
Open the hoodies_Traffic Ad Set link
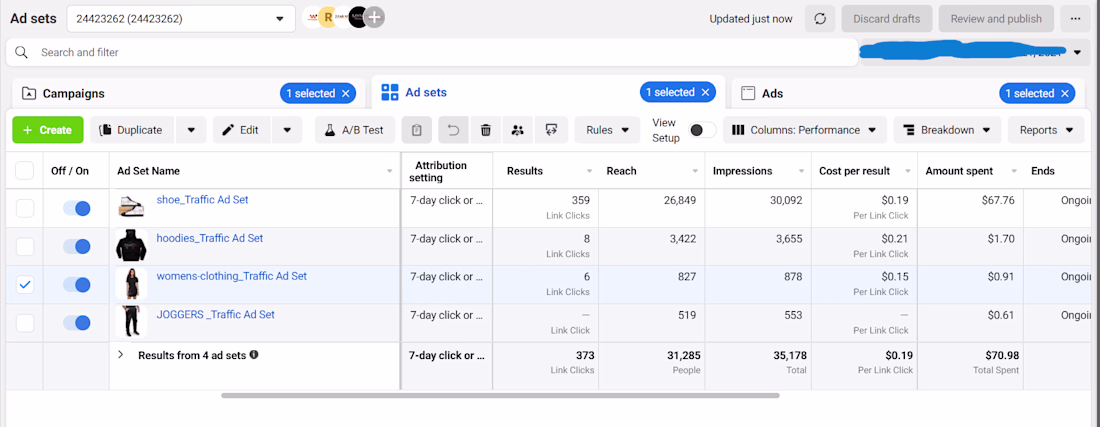(x=210, y=238)
